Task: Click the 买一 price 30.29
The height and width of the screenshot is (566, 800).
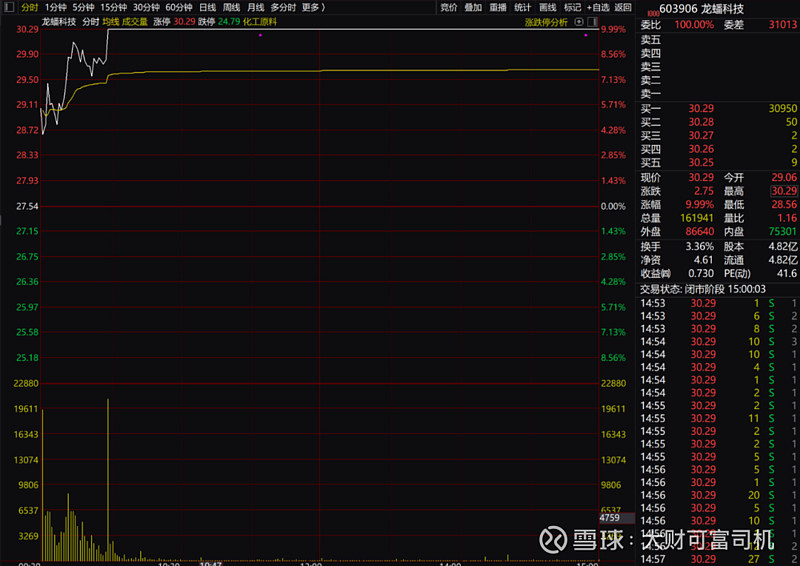Action: 701,108
